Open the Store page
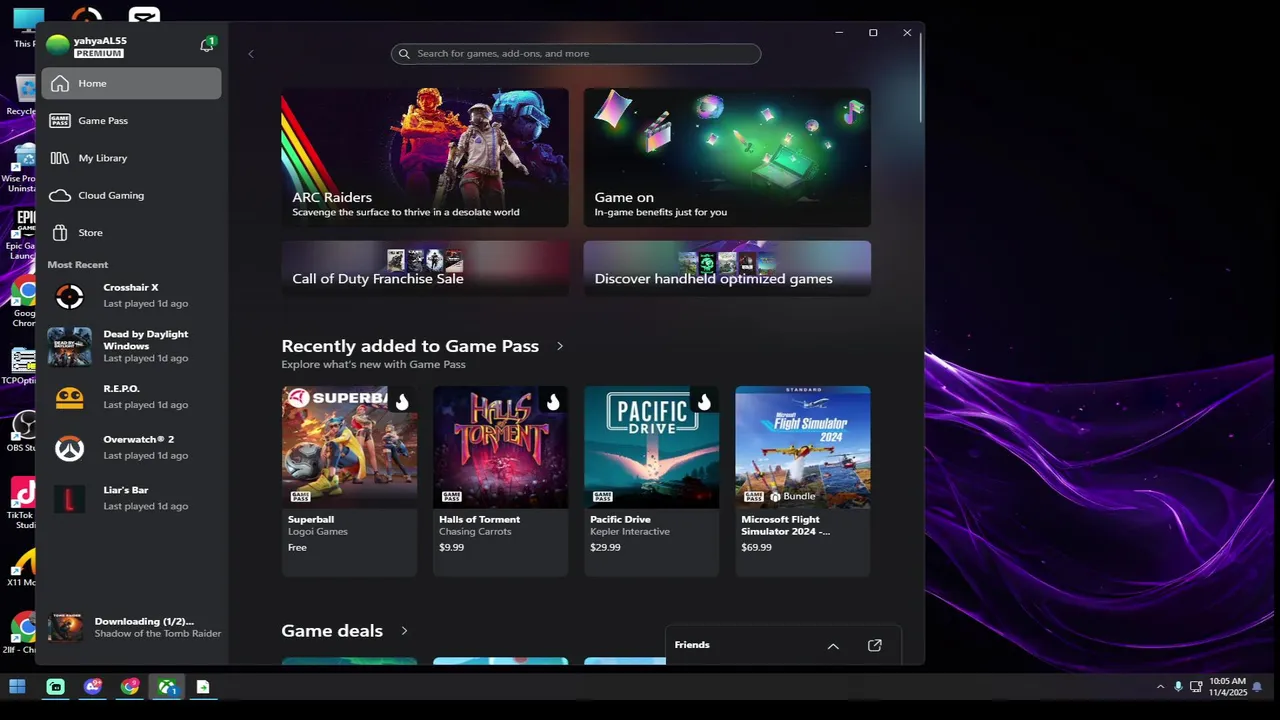This screenshot has width=1280, height=720. point(132,233)
